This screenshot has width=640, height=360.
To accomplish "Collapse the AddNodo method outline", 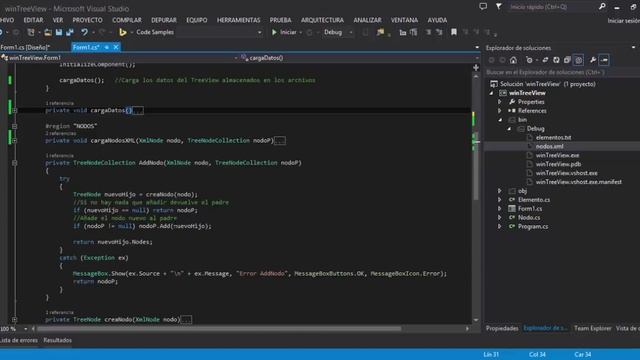I will (14, 163).
